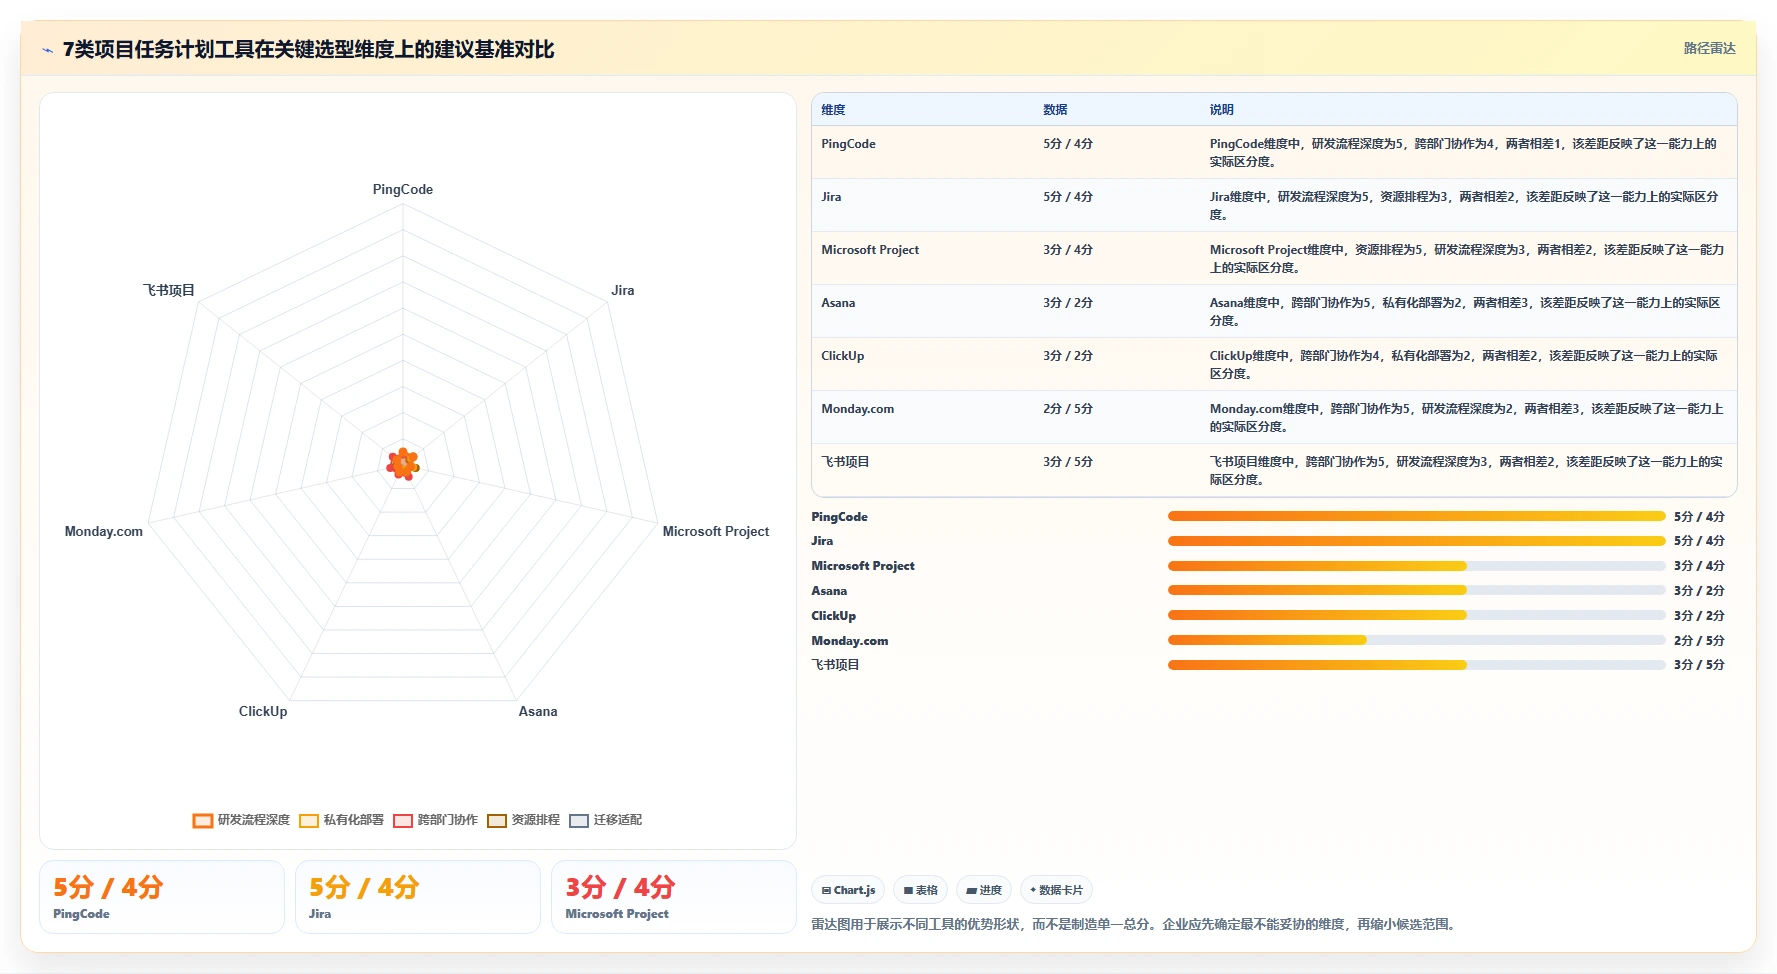Click the ClickUp progress bar
Viewport: 1777px width, 974px height.
(1416, 615)
